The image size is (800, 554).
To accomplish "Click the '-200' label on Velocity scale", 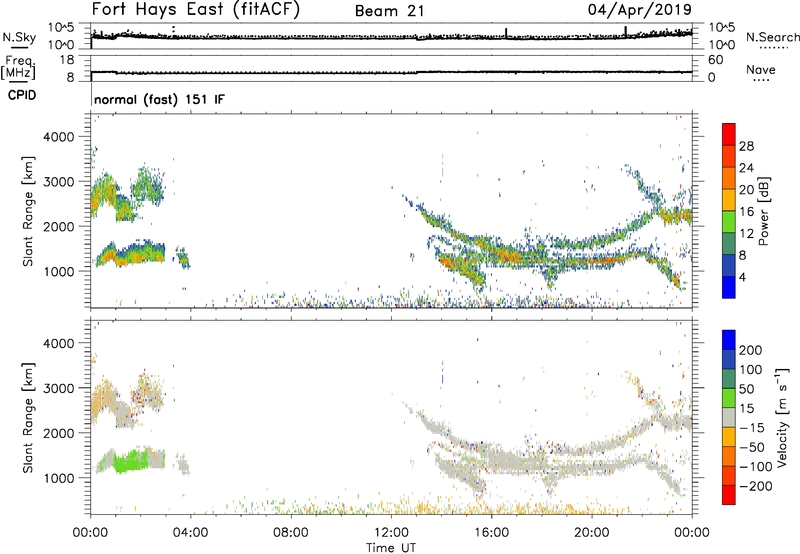I will click(x=755, y=486).
